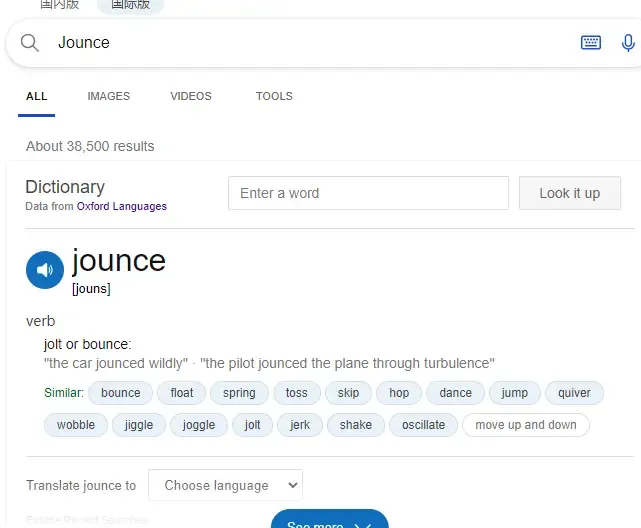Switch to the VIDEOS tab
Screen dimensions: 641x528
pyautogui.click(x=191, y=96)
